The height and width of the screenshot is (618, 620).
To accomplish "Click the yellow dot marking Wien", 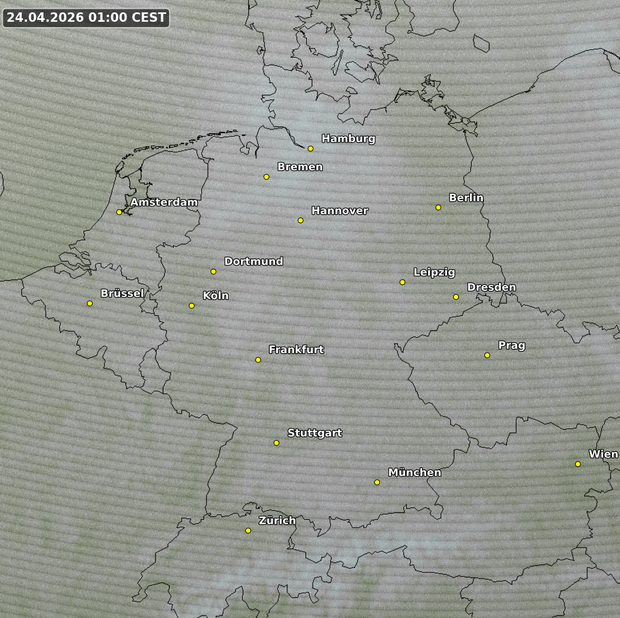I will (x=578, y=463).
